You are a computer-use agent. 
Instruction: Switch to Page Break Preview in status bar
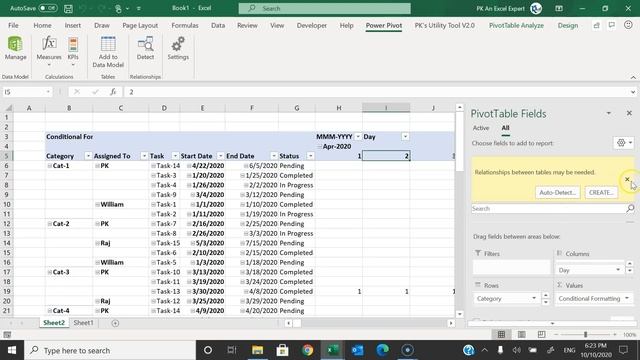pos(541,334)
